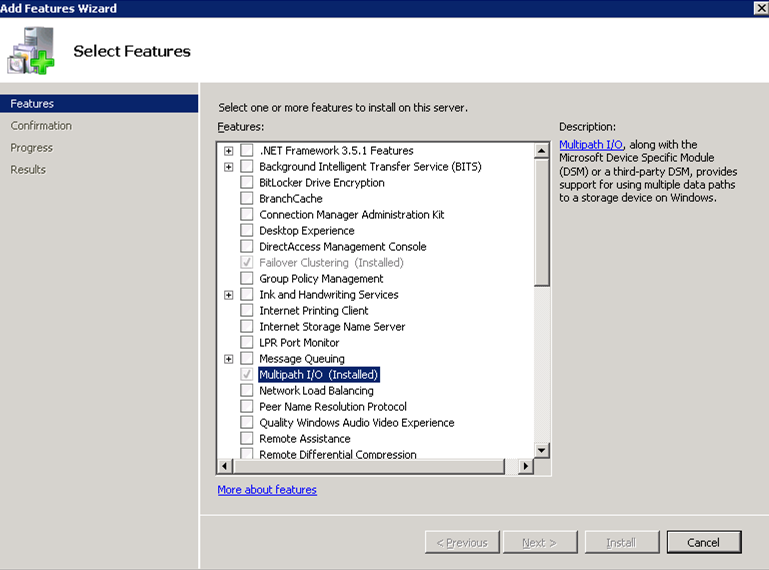Expand Ink and Handwriting Services node
The image size is (769, 570).
tap(229, 295)
